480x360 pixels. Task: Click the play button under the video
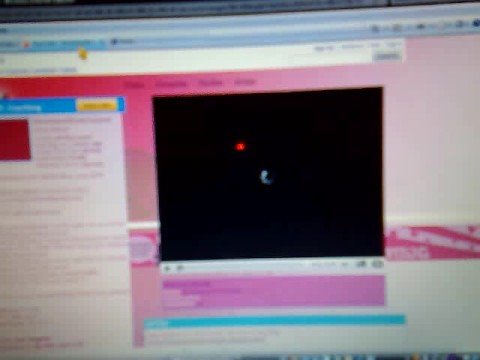167,268
